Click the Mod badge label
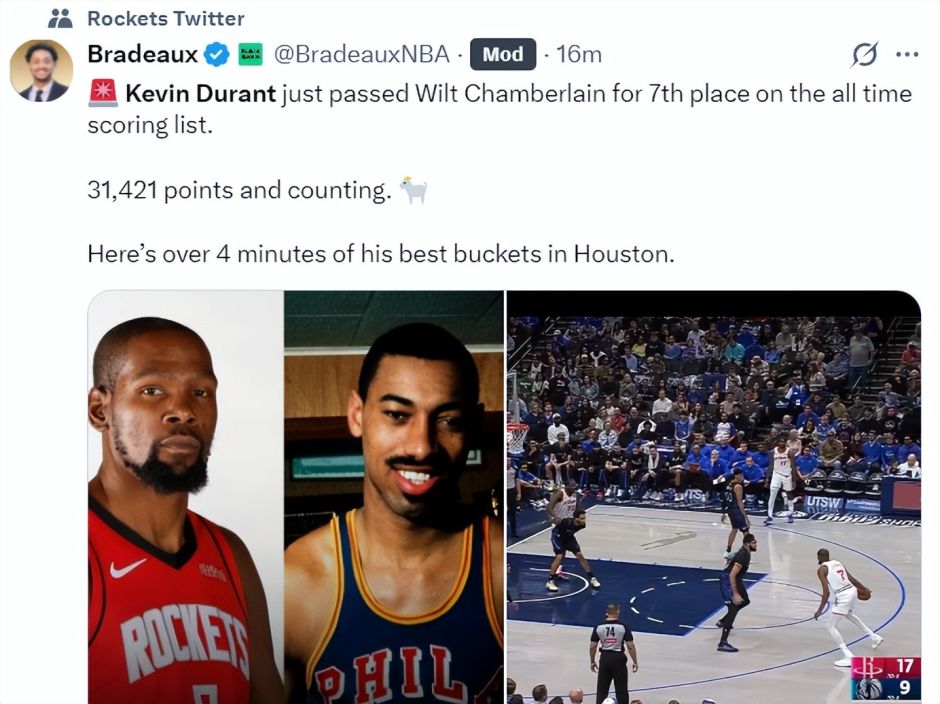Screen dimensions: 940x704 pos(502,55)
